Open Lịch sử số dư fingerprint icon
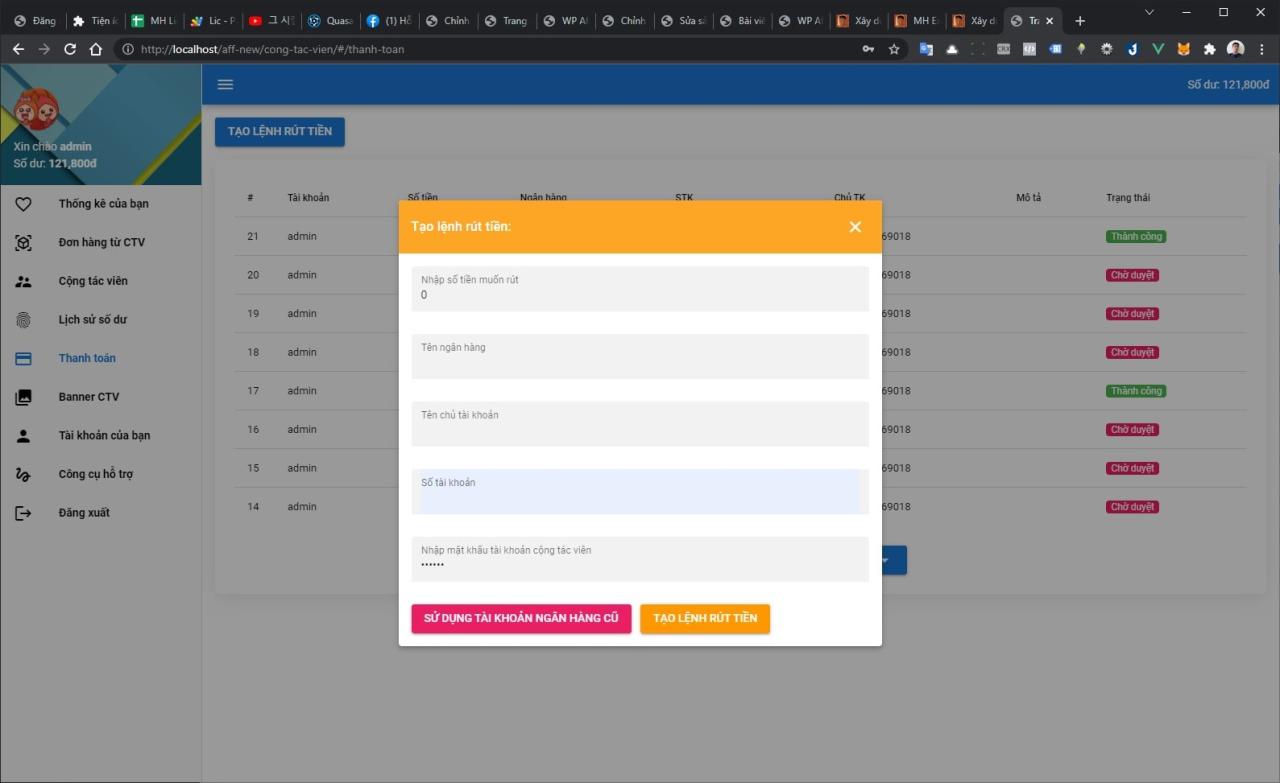Image resolution: width=1280 pixels, height=783 pixels. coord(24,319)
